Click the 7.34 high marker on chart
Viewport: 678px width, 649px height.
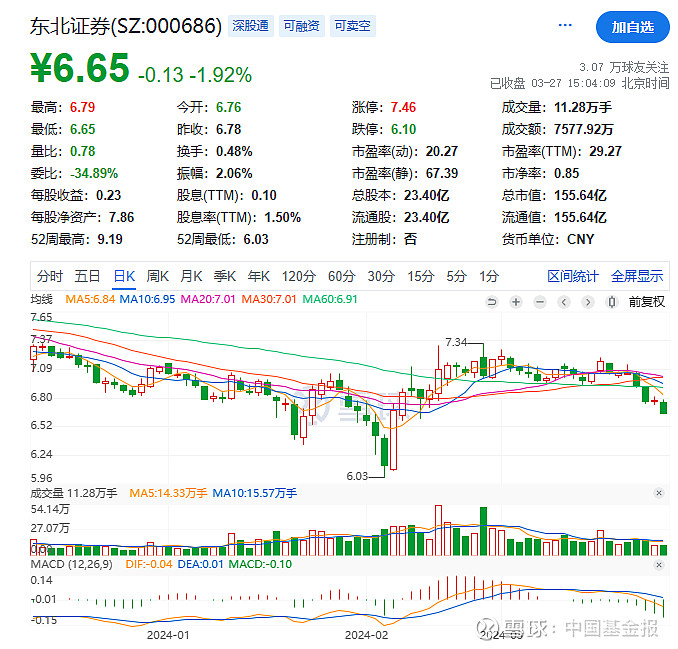click(456, 342)
